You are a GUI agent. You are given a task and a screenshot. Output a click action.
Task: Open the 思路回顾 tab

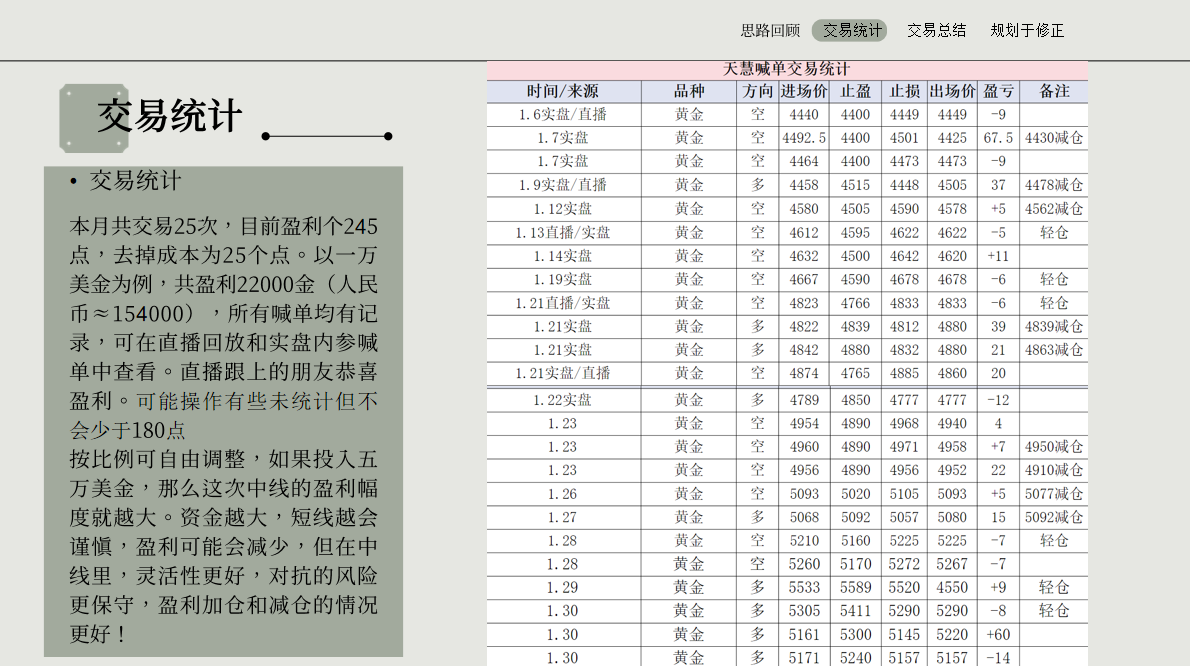(770, 30)
